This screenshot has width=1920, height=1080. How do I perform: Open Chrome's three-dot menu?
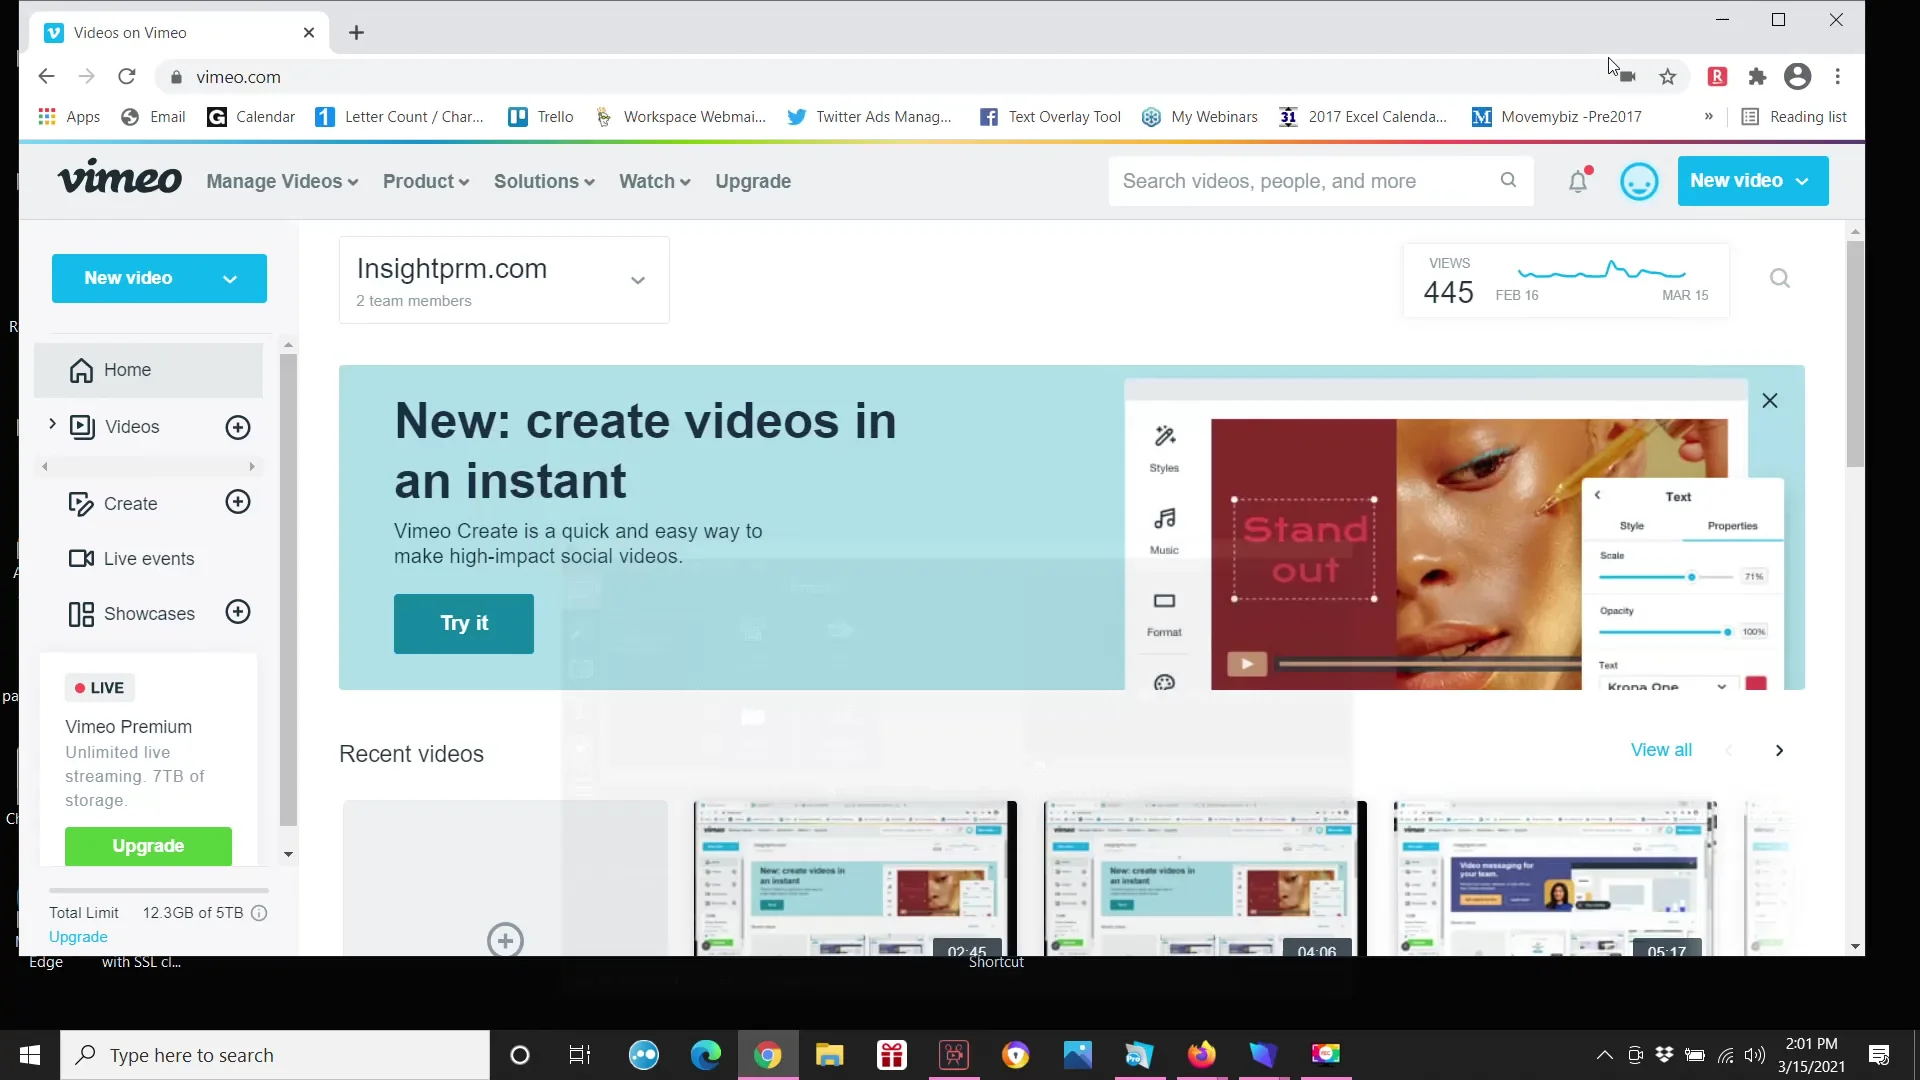[1838, 77]
